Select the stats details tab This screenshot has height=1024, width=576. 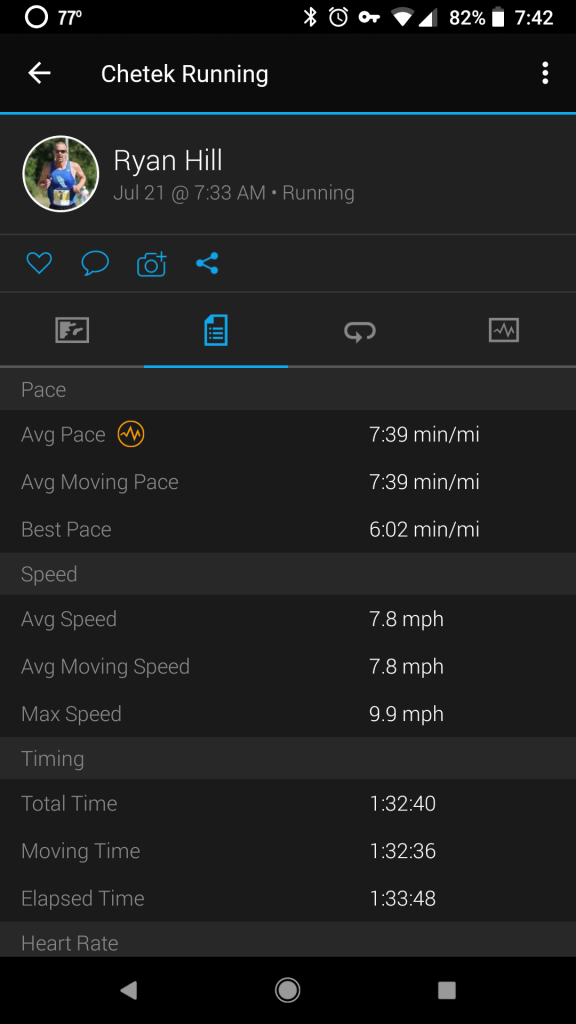point(216,330)
